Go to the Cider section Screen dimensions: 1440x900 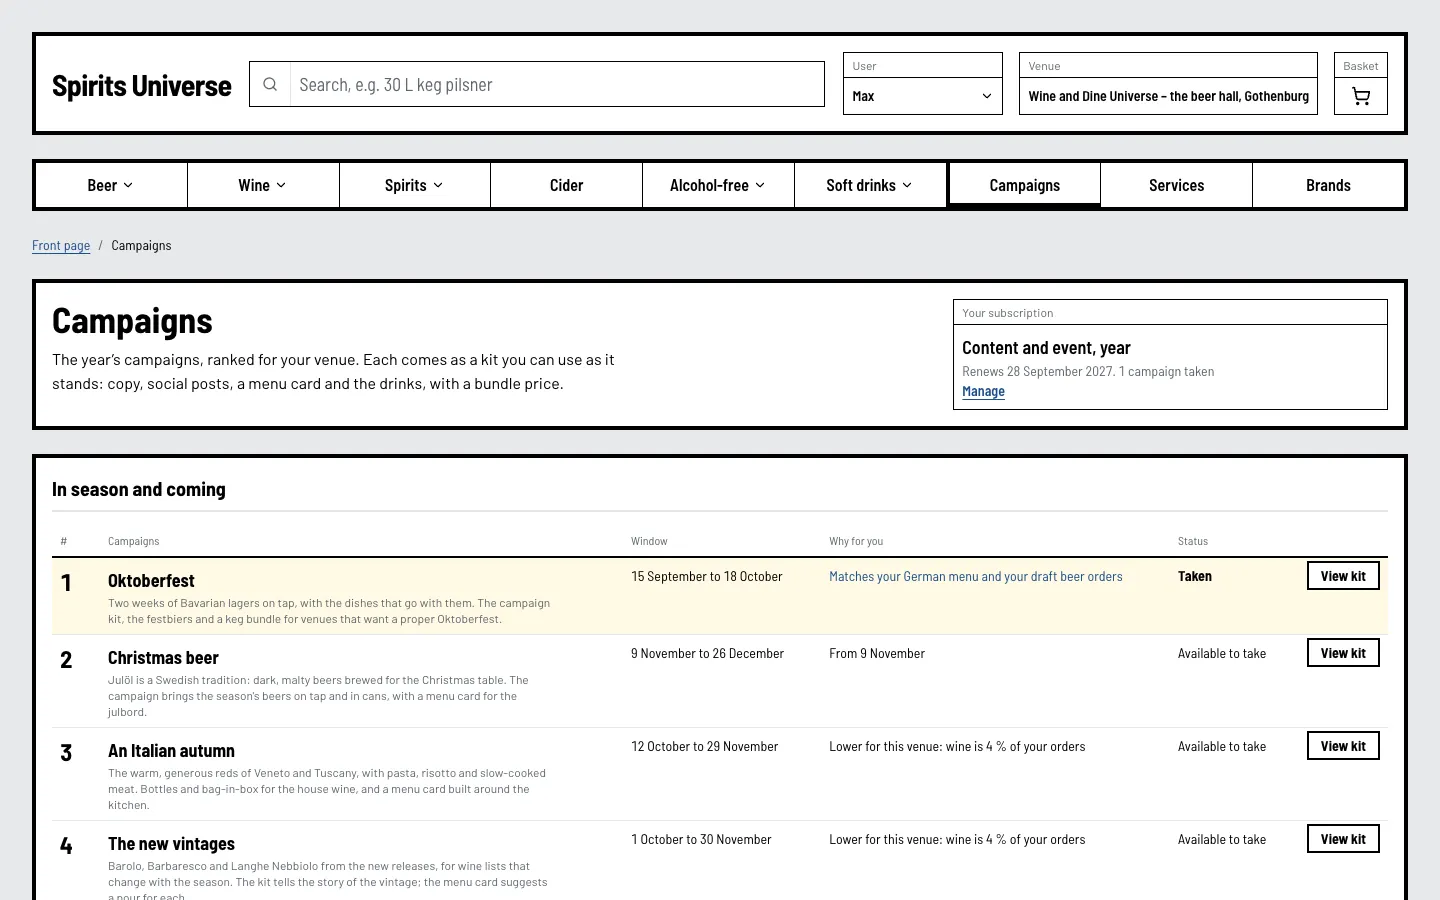pos(566,185)
